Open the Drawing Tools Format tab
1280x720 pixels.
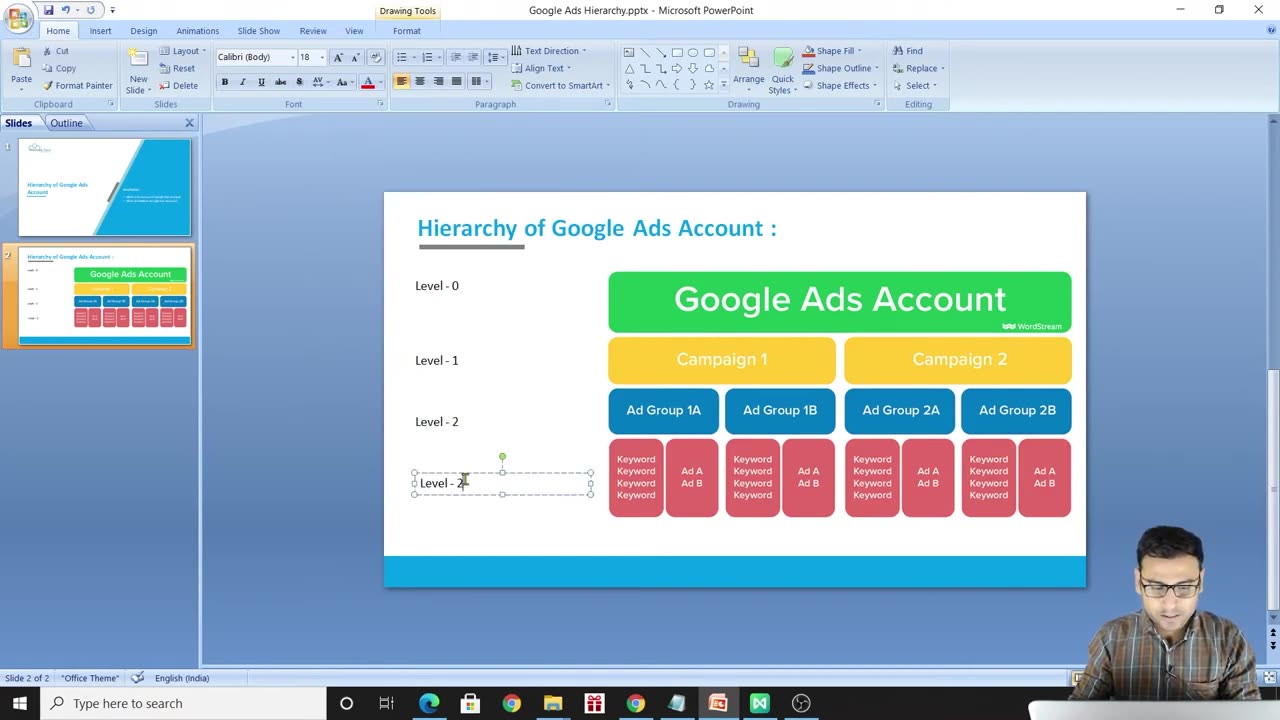click(x=406, y=31)
